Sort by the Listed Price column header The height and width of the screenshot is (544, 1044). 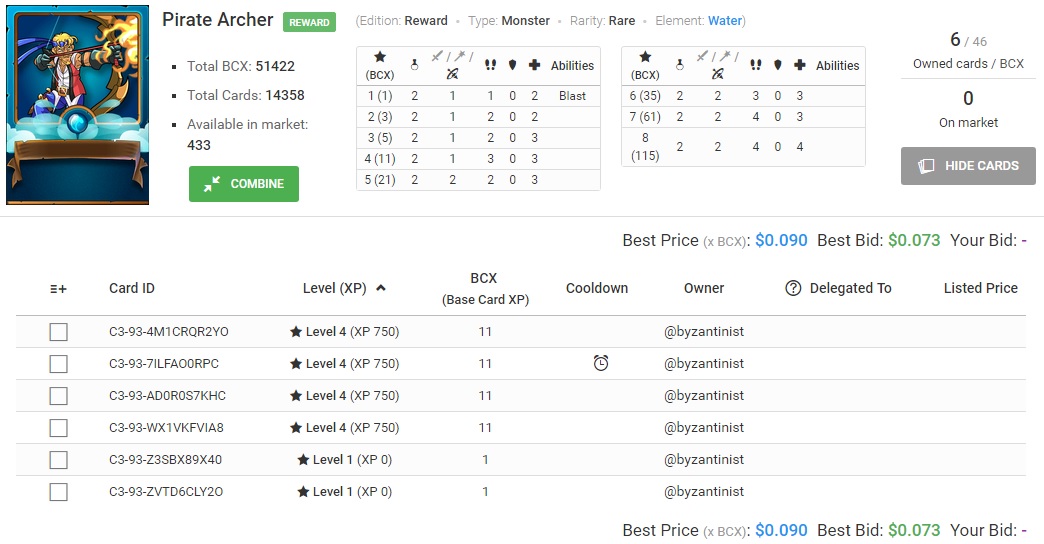[980, 288]
